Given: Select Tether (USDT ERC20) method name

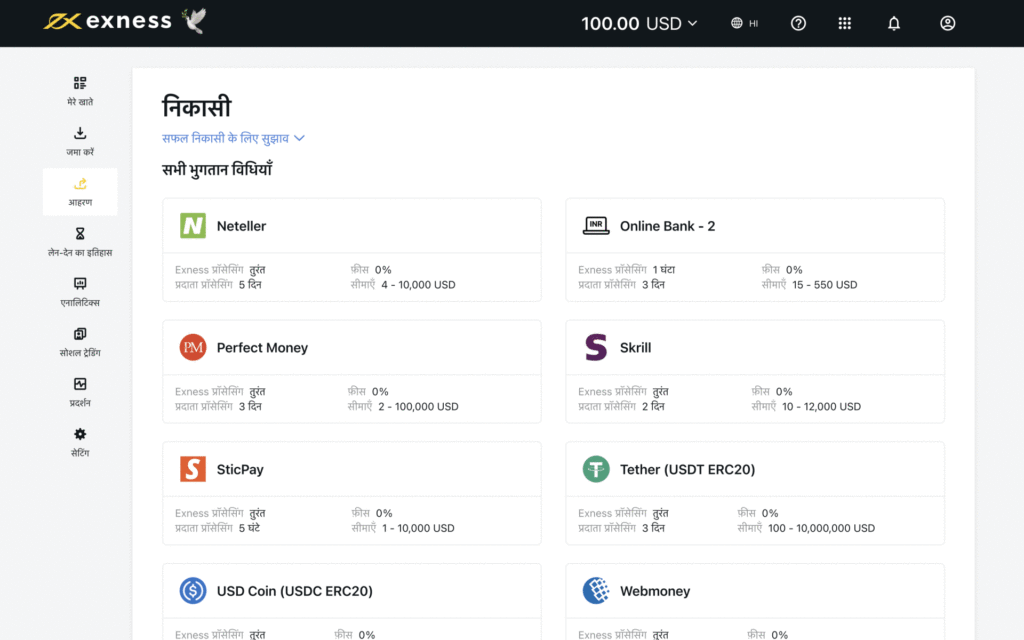Looking at the screenshot, I should [687, 470].
